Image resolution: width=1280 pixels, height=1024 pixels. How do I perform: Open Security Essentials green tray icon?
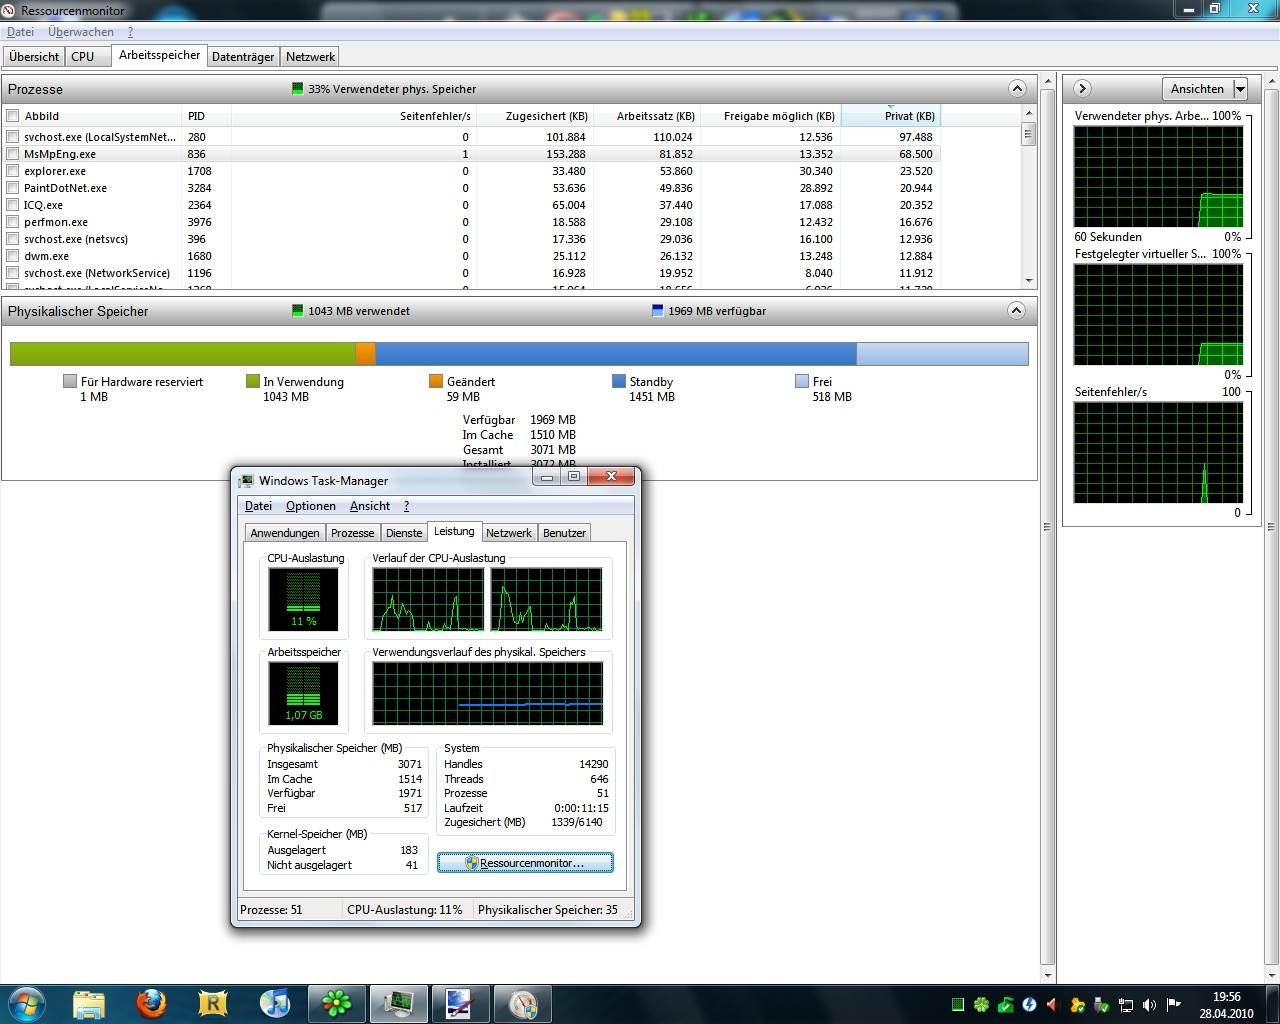coord(1006,1005)
